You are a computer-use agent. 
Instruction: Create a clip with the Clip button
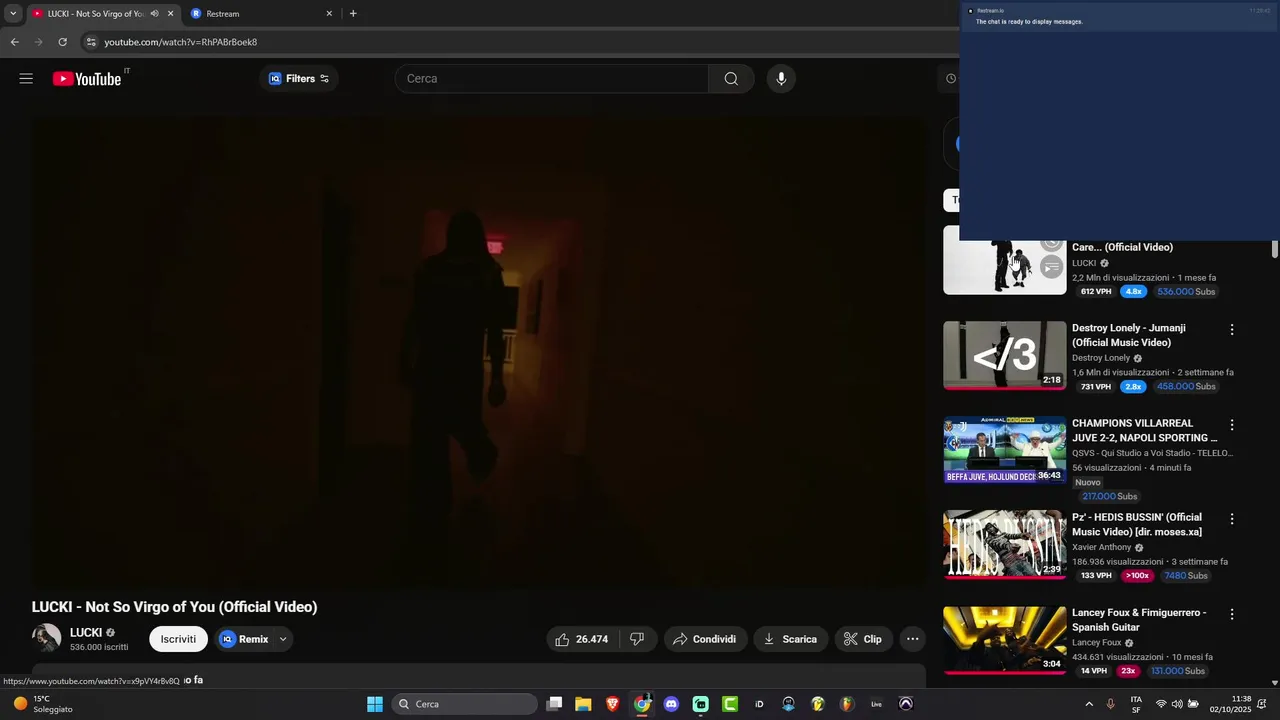[x=863, y=639]
